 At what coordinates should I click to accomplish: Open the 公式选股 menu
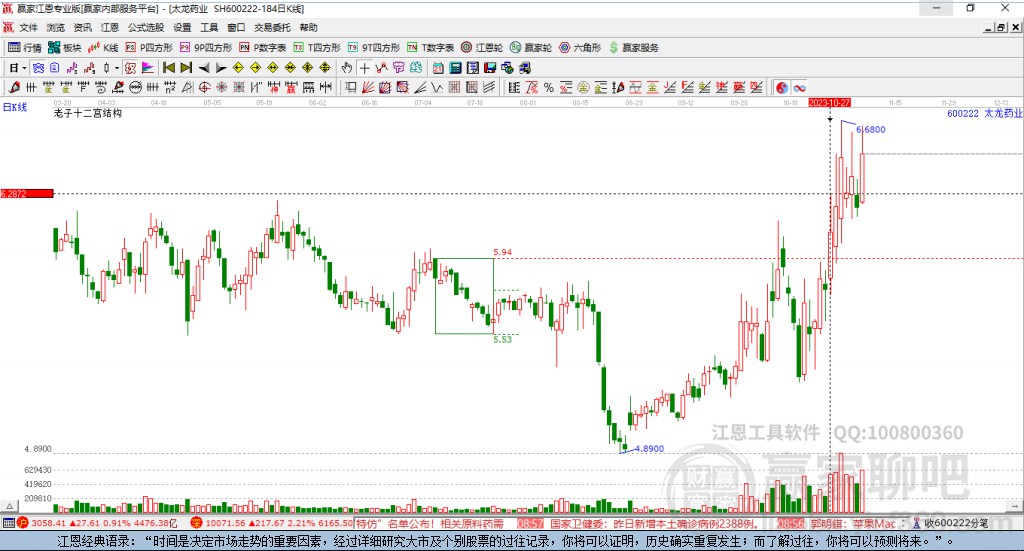pos(146,27)
